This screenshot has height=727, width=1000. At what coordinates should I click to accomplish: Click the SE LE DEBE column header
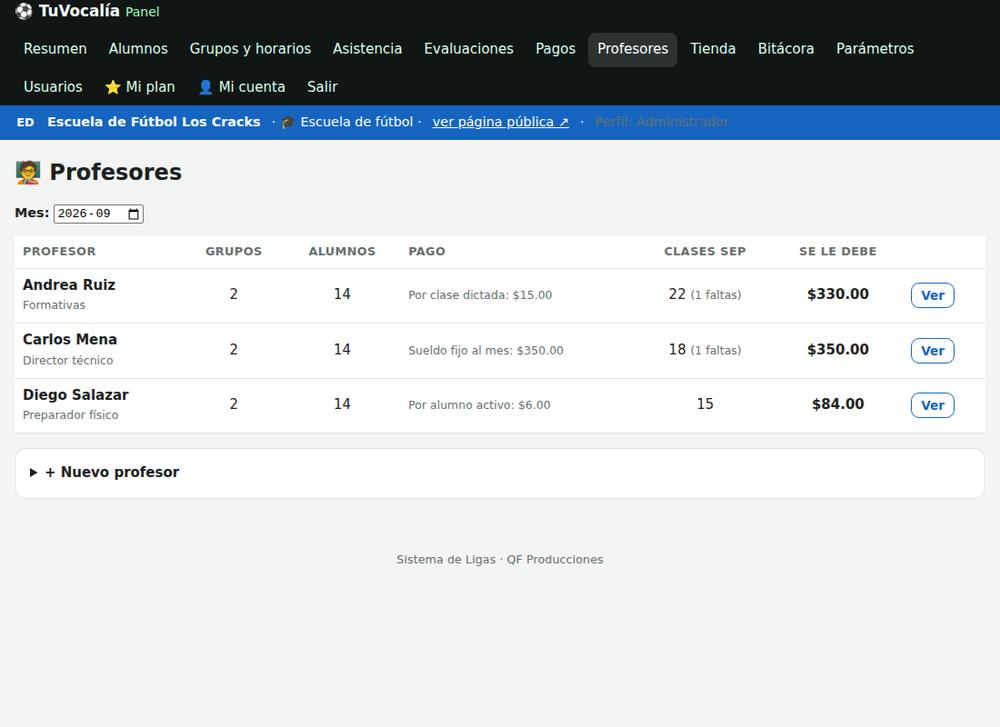click(x=838, y=251)
